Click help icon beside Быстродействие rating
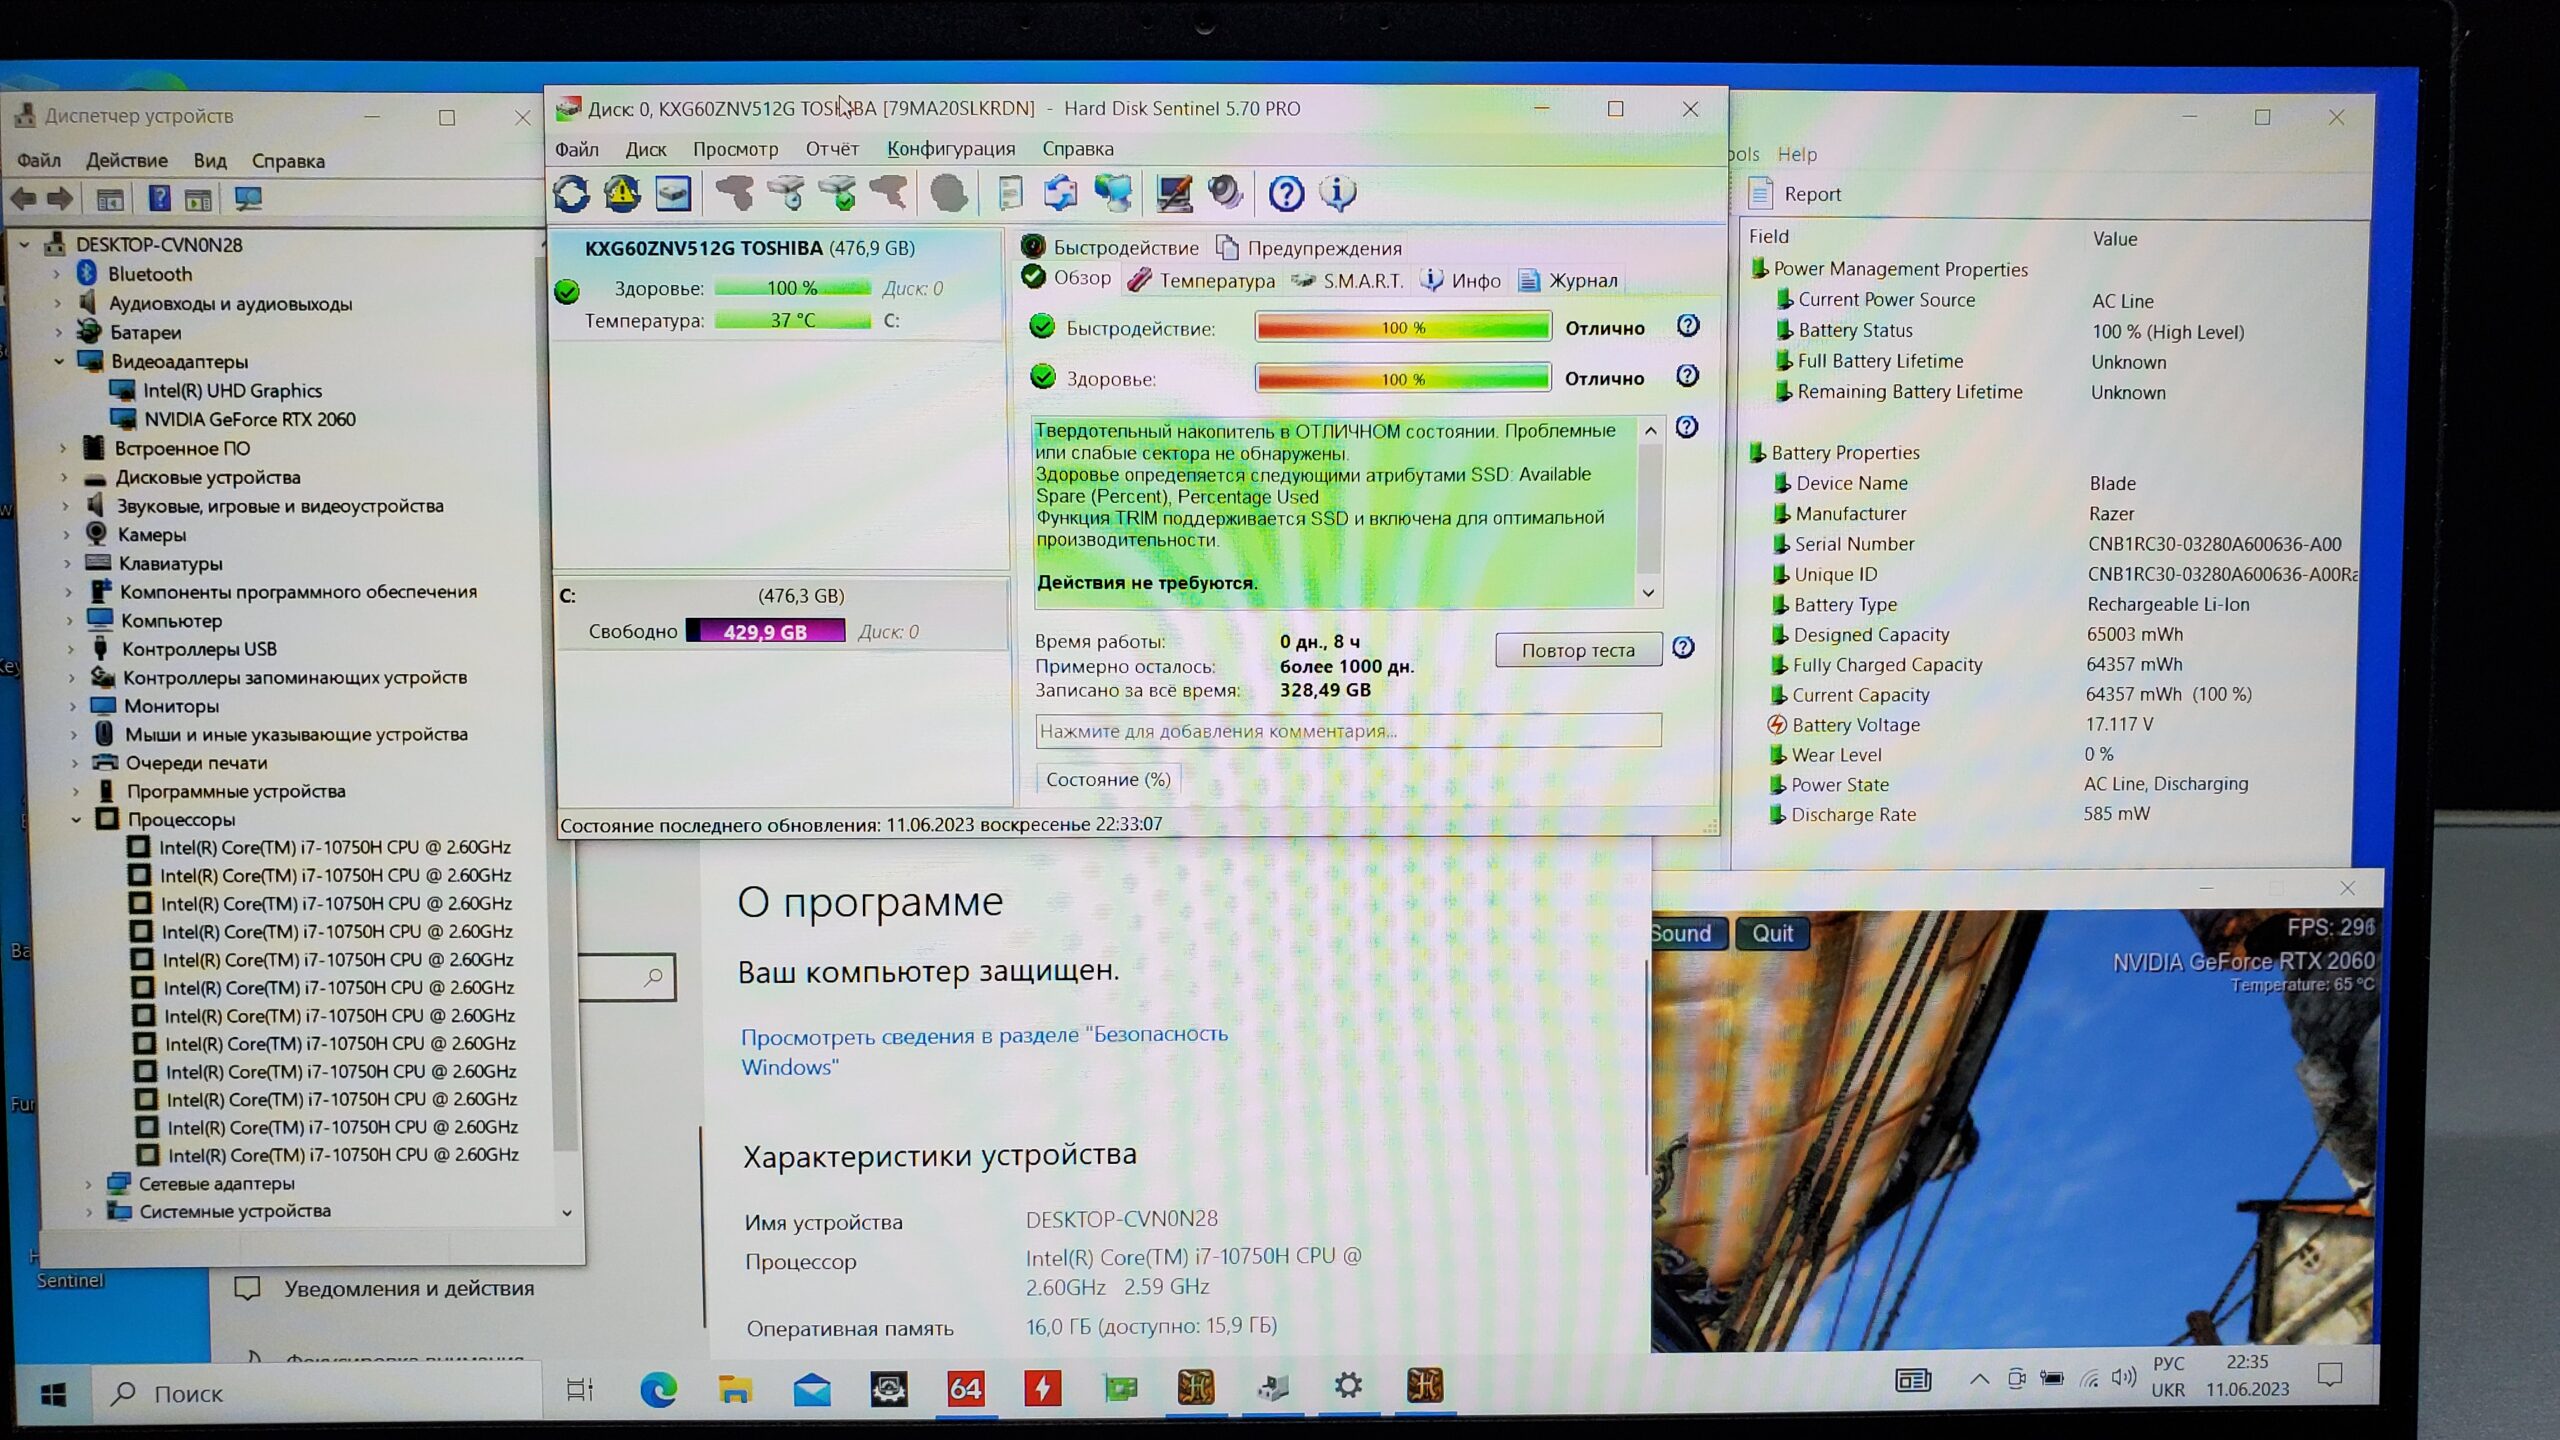The height and width of the screenshot is (1440, 2560). coord(1688,326)
